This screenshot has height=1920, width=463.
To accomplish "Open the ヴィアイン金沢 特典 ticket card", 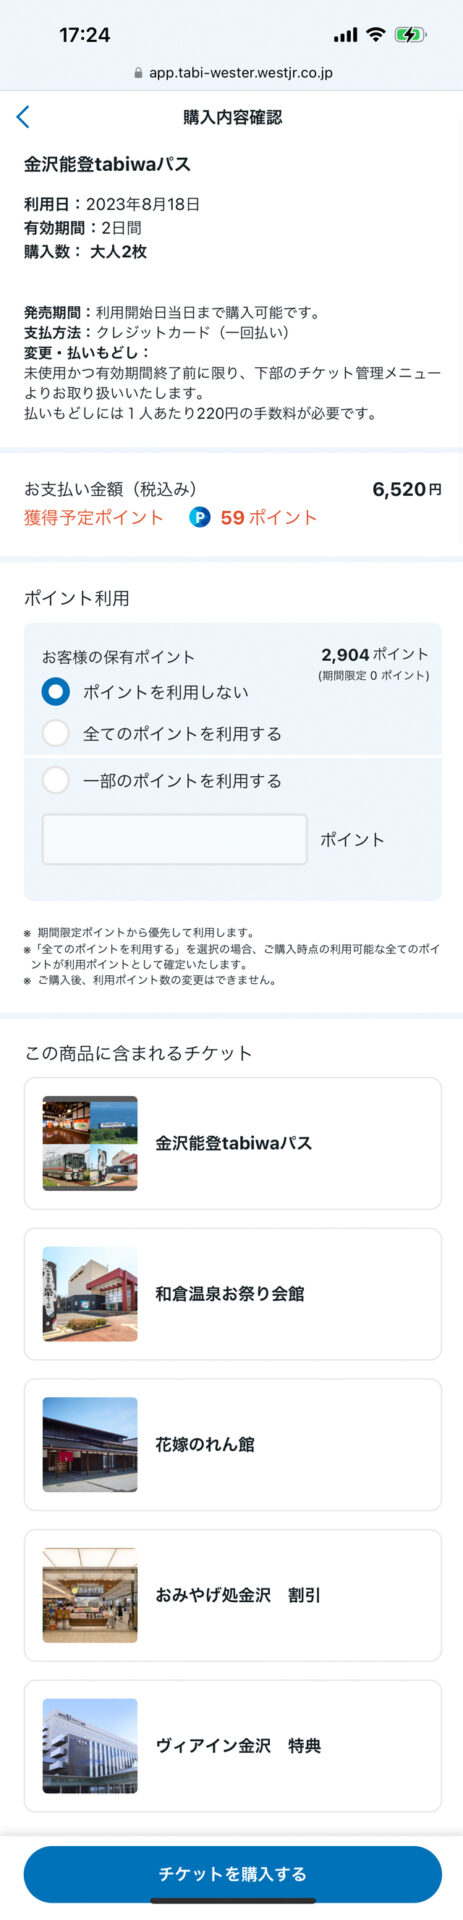I will (232, 1745).
